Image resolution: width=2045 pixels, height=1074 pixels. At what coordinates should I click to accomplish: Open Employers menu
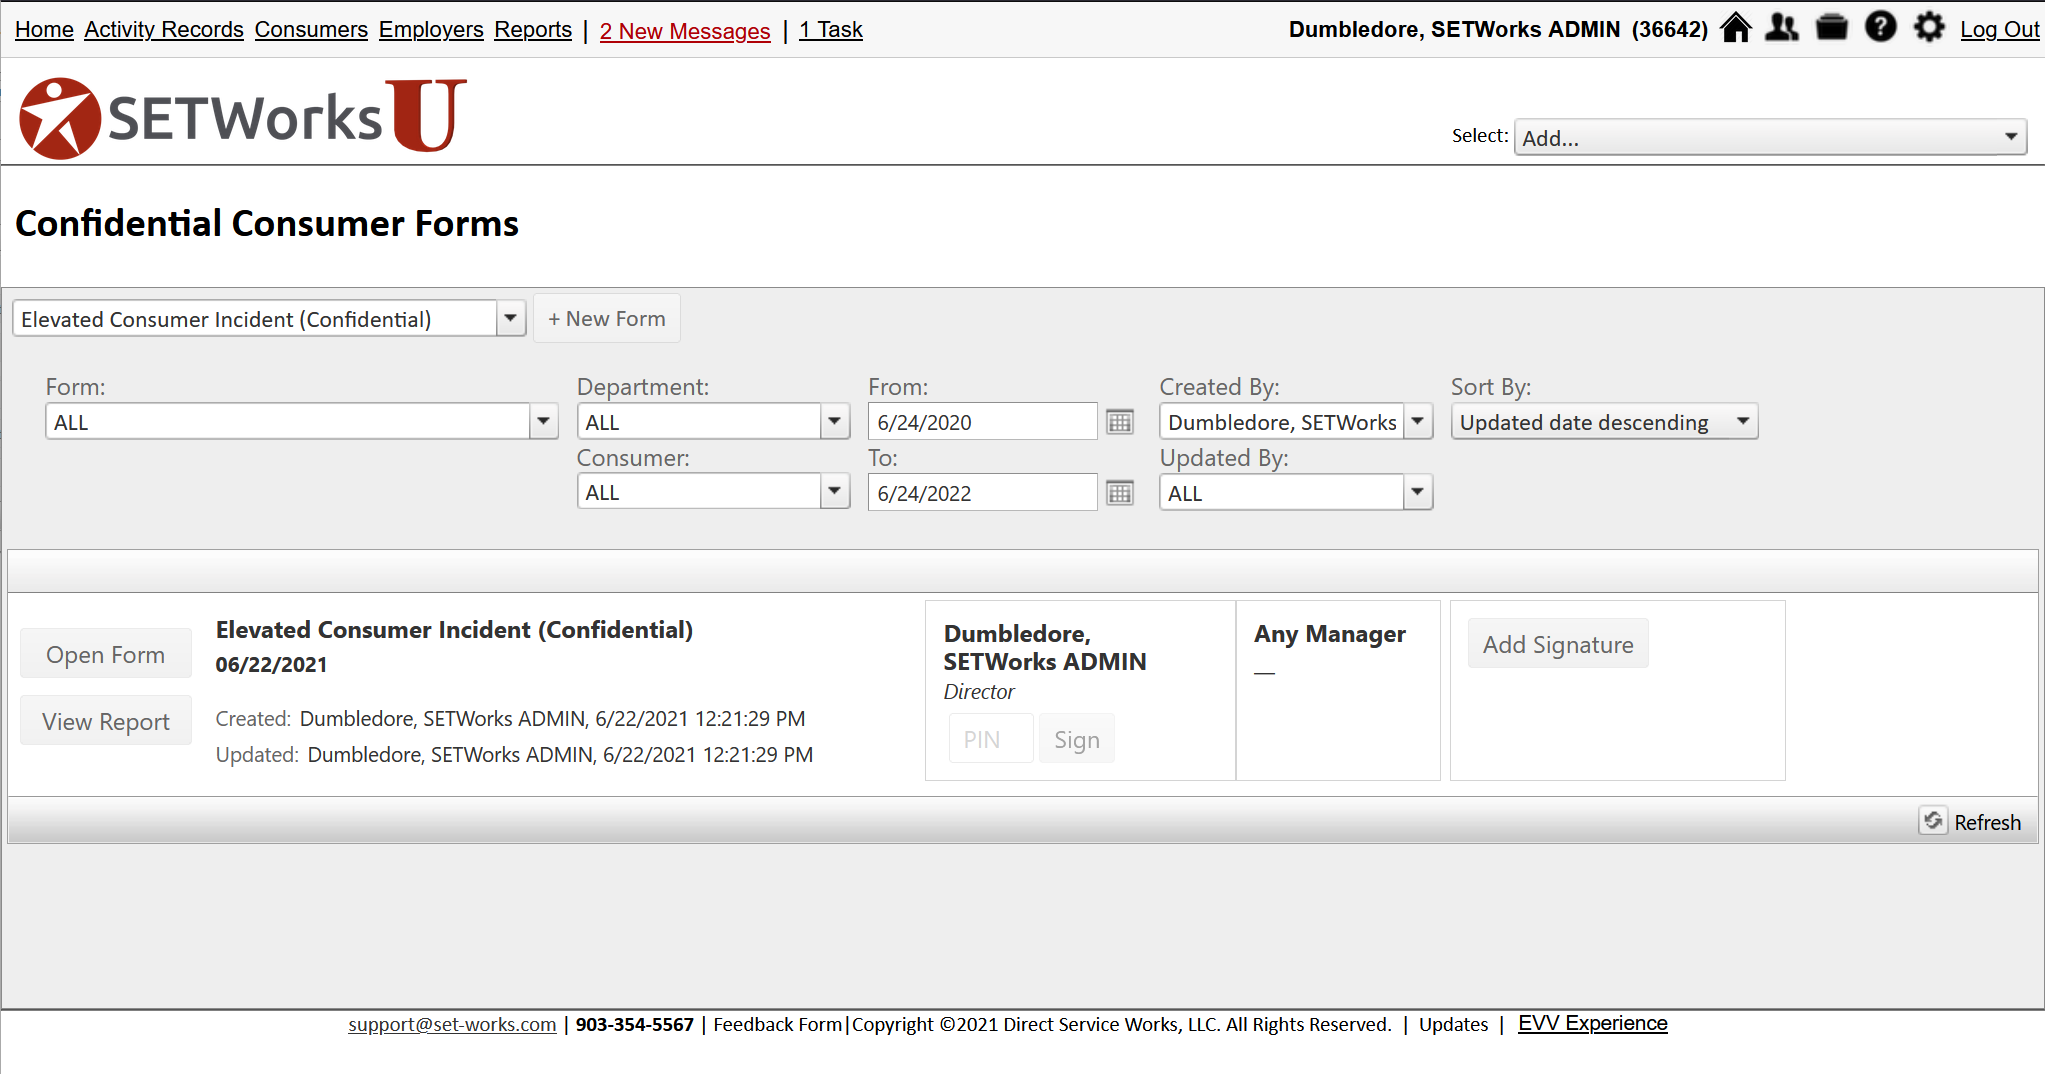tap(431, 30)
